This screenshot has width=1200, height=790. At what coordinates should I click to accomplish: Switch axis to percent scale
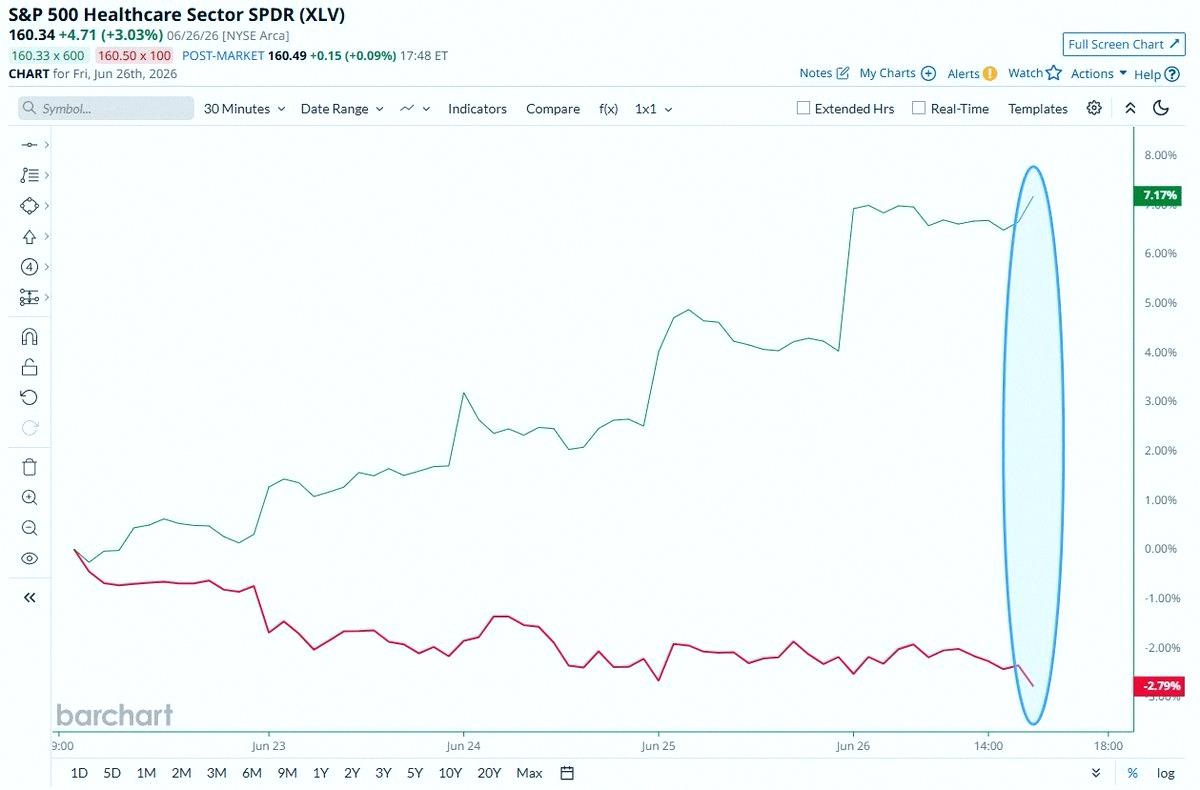click(x=1132, y=773)
